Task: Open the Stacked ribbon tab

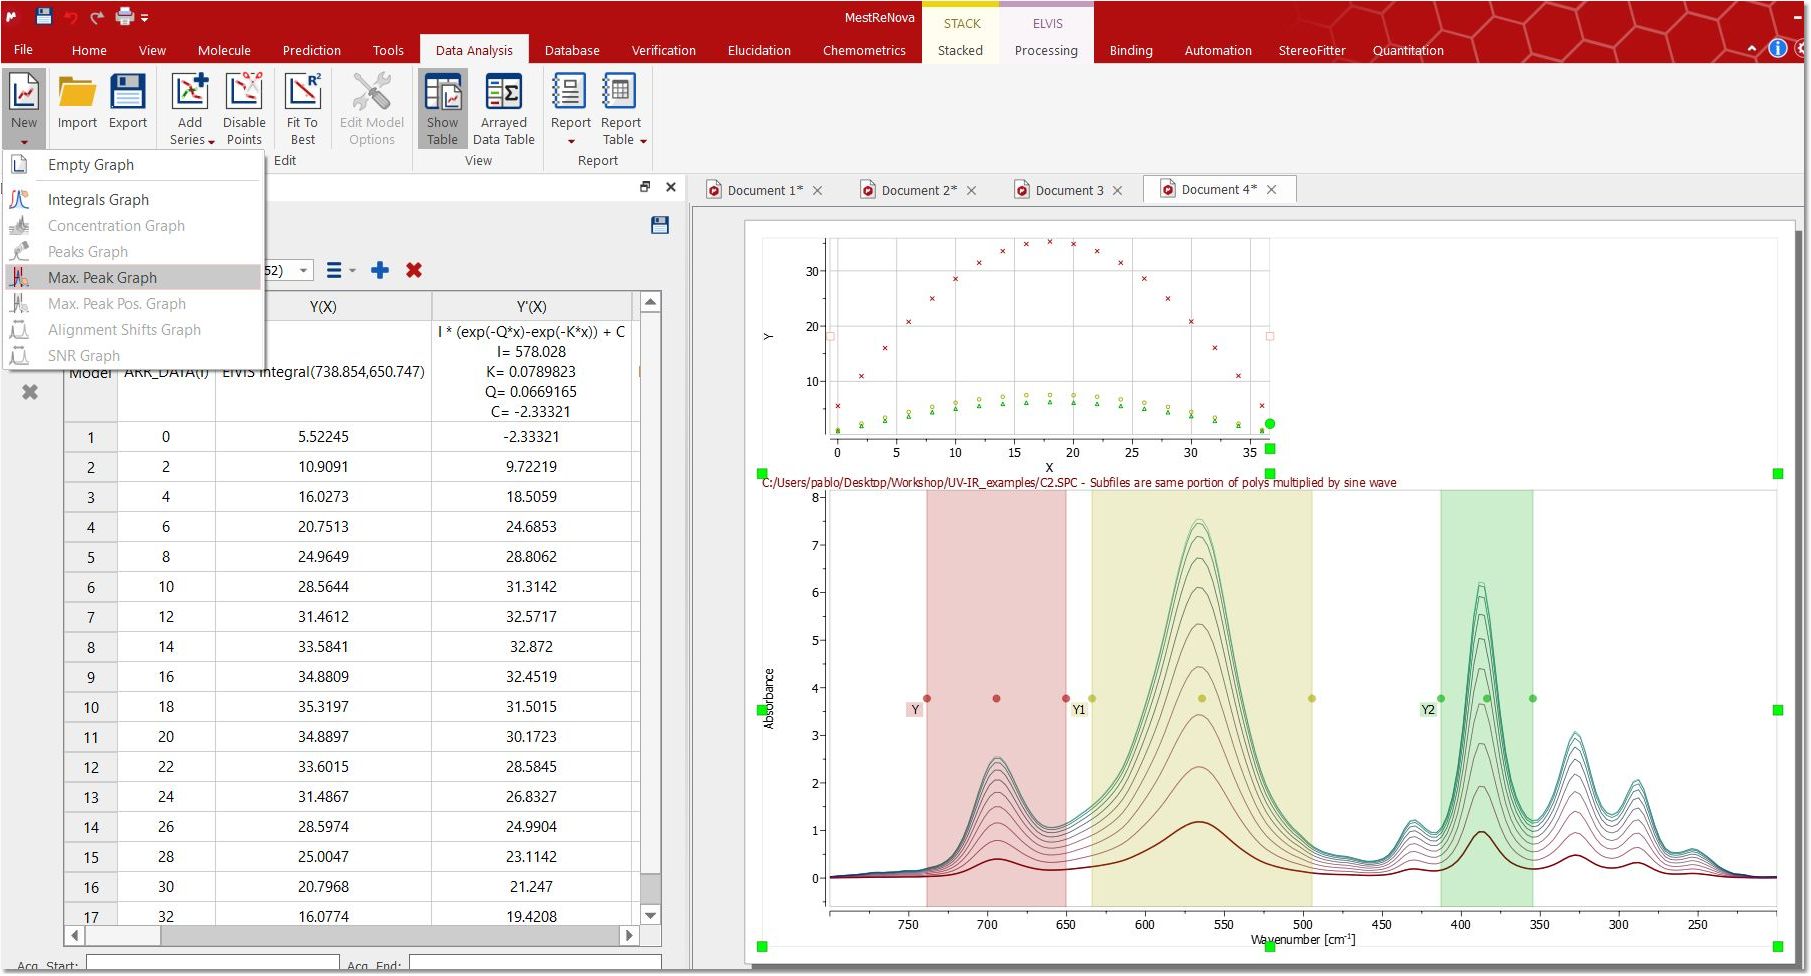Action: point(960,50)
